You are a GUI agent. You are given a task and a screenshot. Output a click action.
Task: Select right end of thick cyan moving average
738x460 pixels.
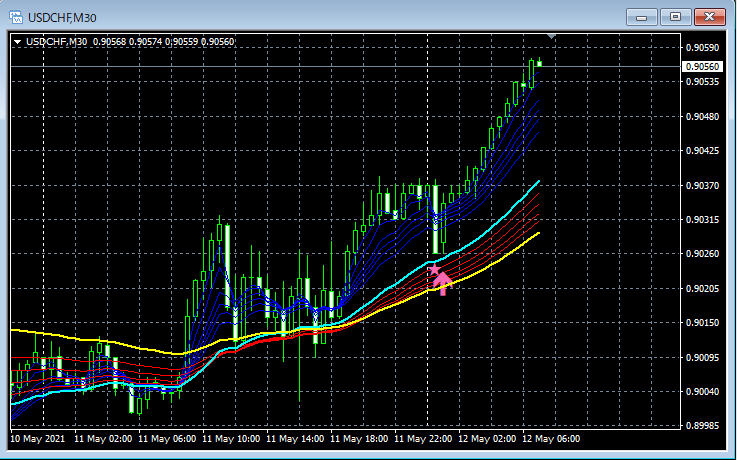[x=538, y=182]
